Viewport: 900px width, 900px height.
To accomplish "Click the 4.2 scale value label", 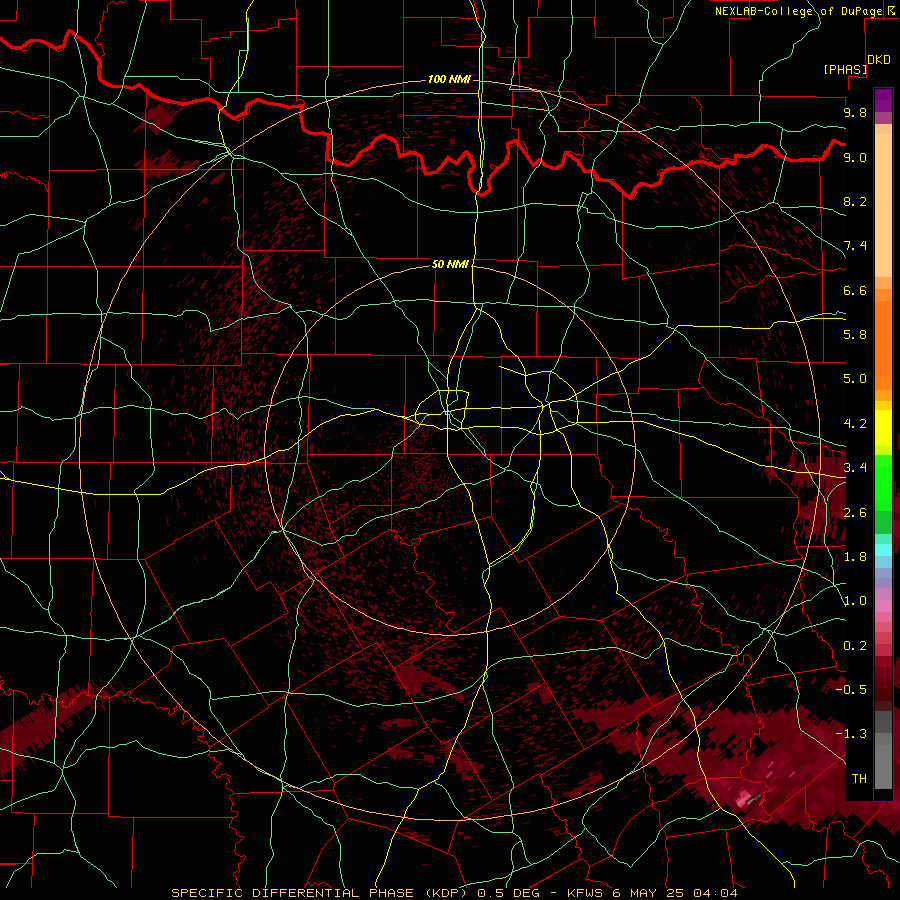I will click(x=855, y=424).
